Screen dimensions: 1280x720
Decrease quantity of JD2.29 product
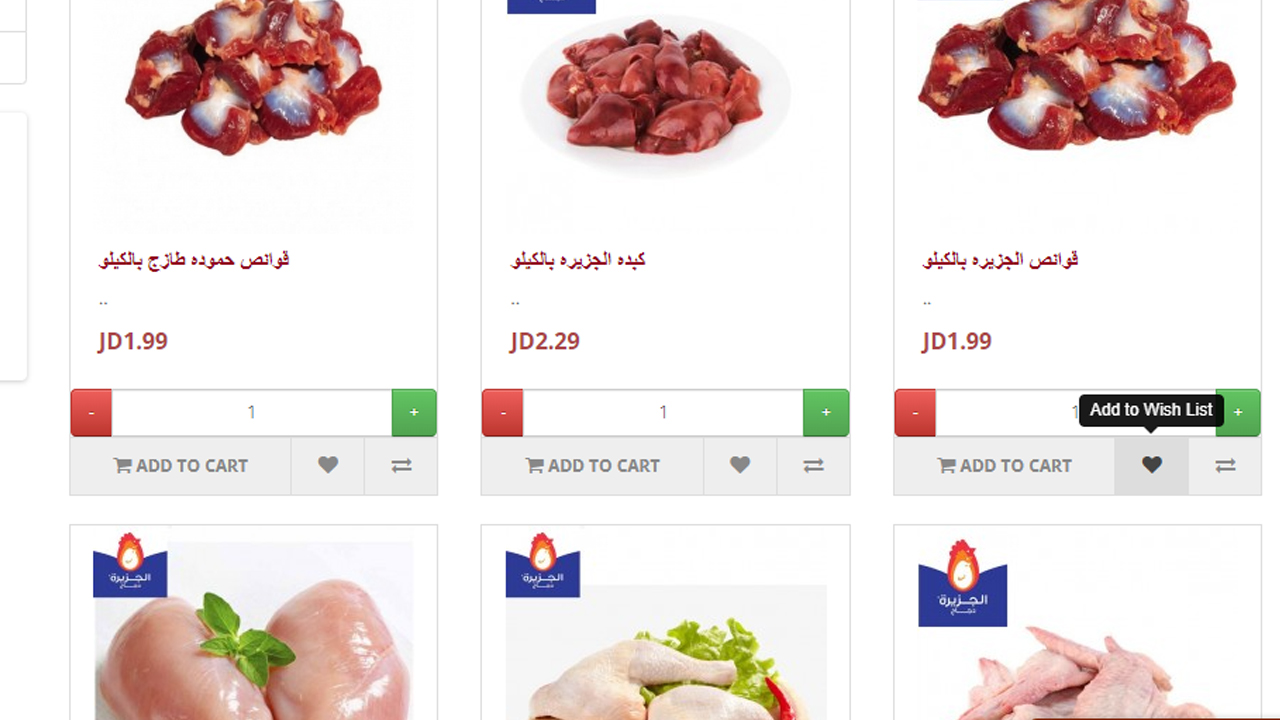pyautogui.click(x=503, y=412)
